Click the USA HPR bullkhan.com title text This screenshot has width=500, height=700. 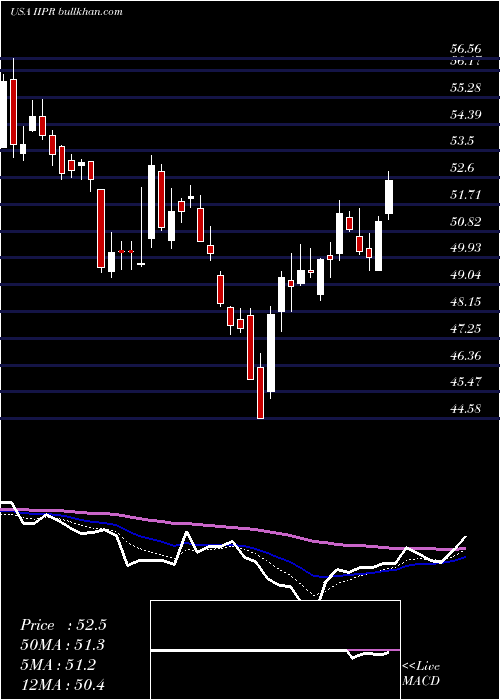point(66,11)
